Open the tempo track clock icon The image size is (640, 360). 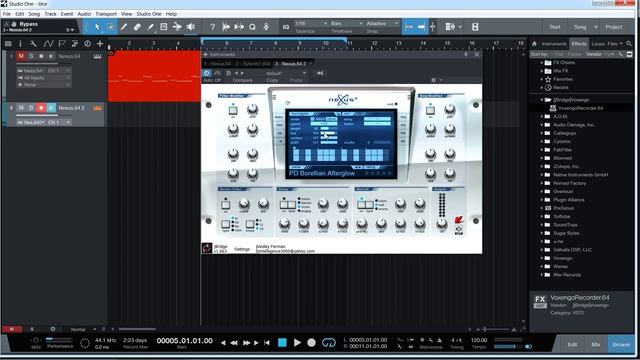[x=87, y=43]
